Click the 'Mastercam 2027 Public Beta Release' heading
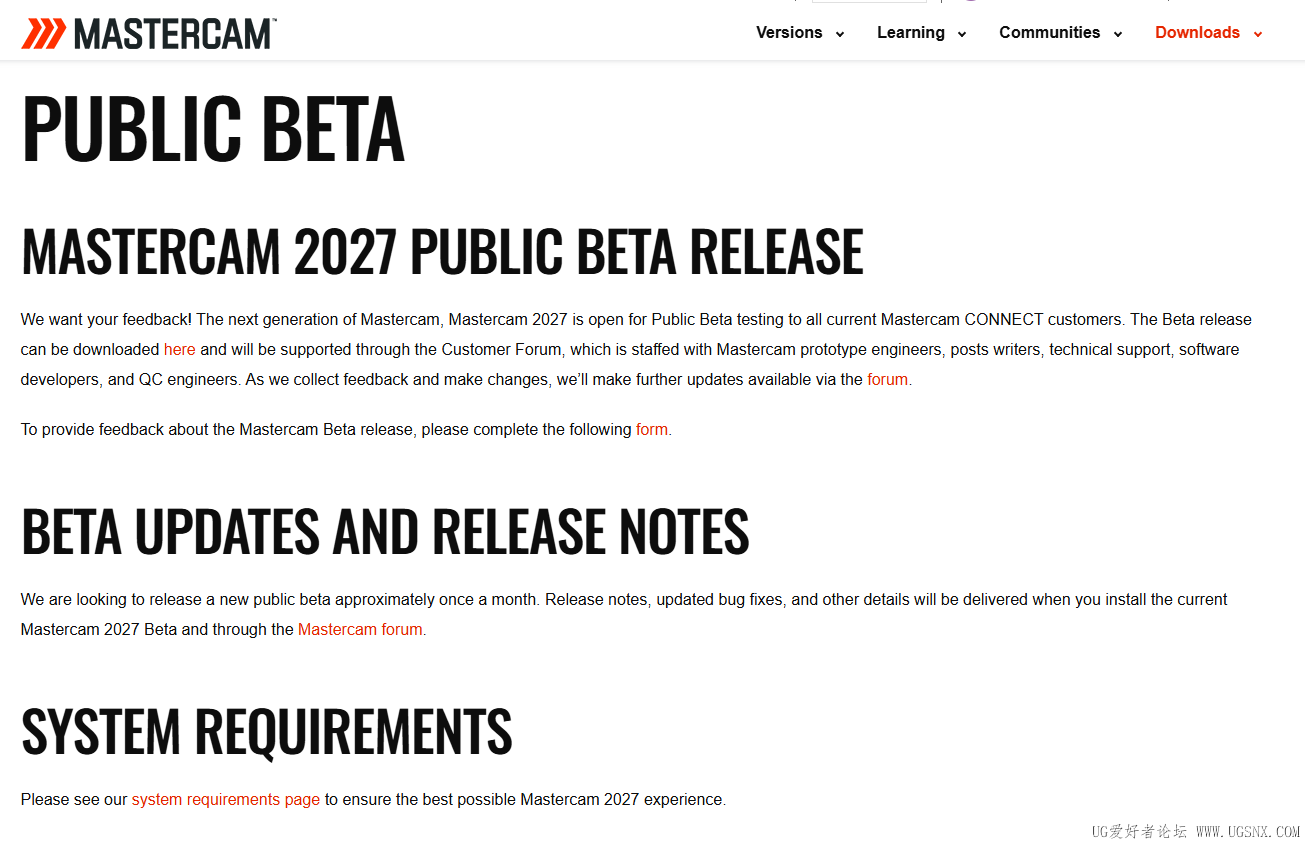 pos(442,251)
